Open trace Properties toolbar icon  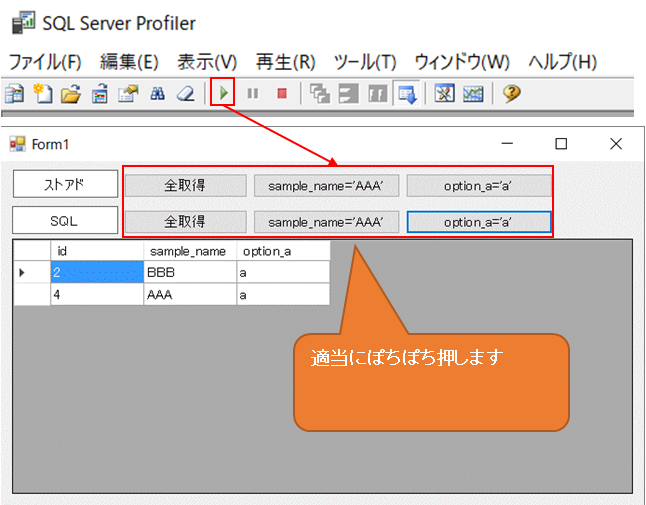pos(128,94)
